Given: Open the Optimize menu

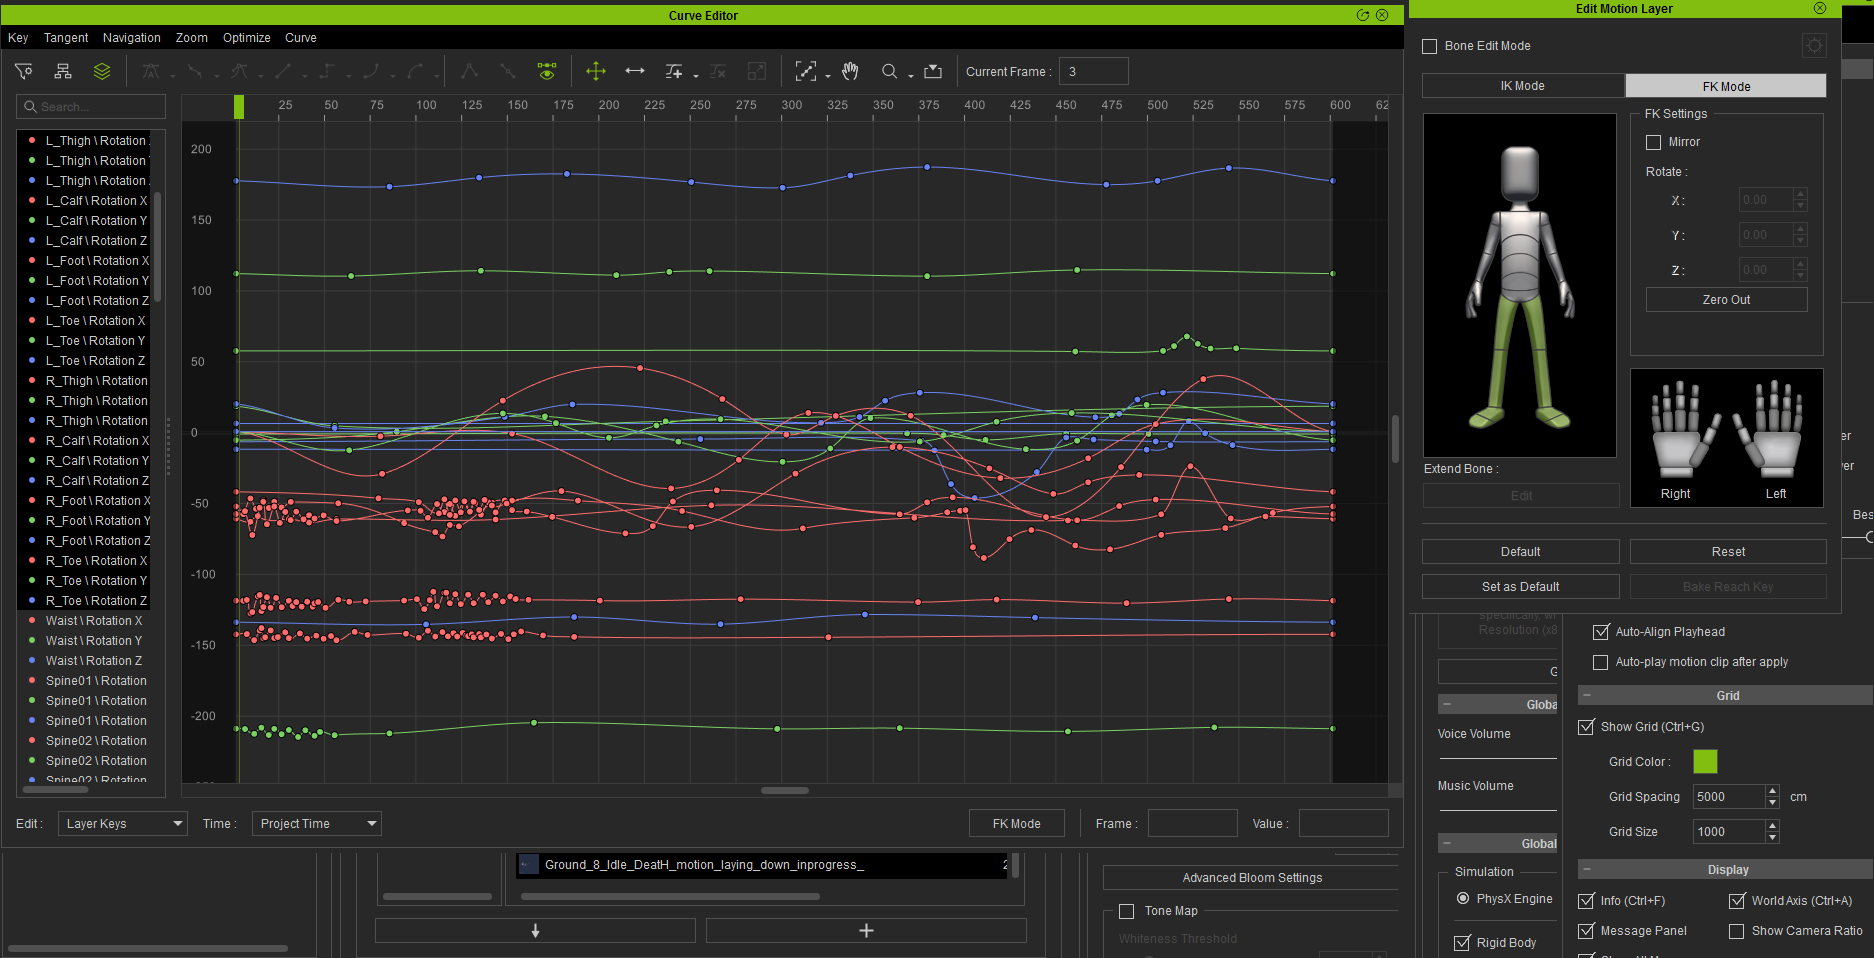Looking at the screenshot, I should pos(247,38).
